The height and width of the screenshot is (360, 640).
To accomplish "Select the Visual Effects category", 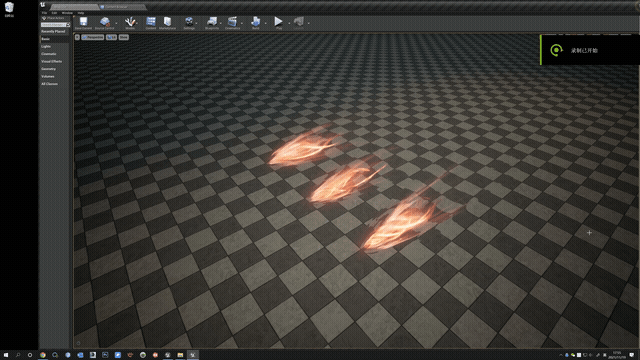I will (51, 61).
